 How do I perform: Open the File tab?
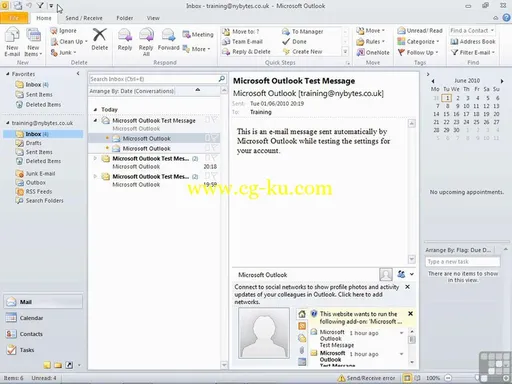[14, 18]
